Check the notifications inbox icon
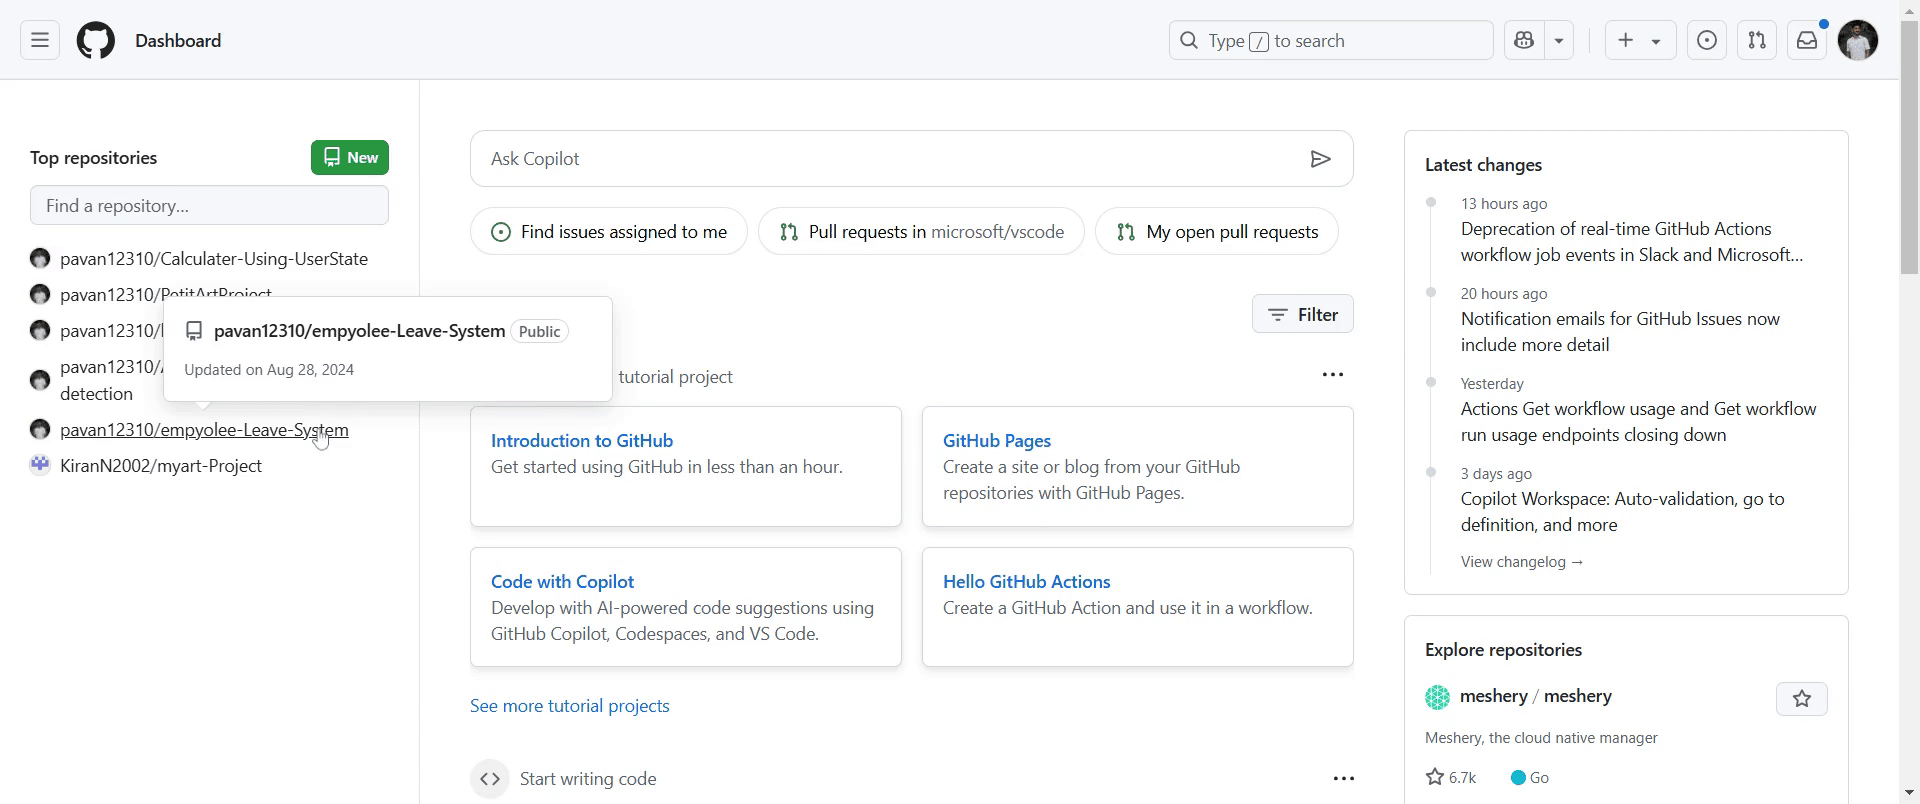This screenshot has height=804, width=1920. pyautogui.click(x=1807, y=41)
